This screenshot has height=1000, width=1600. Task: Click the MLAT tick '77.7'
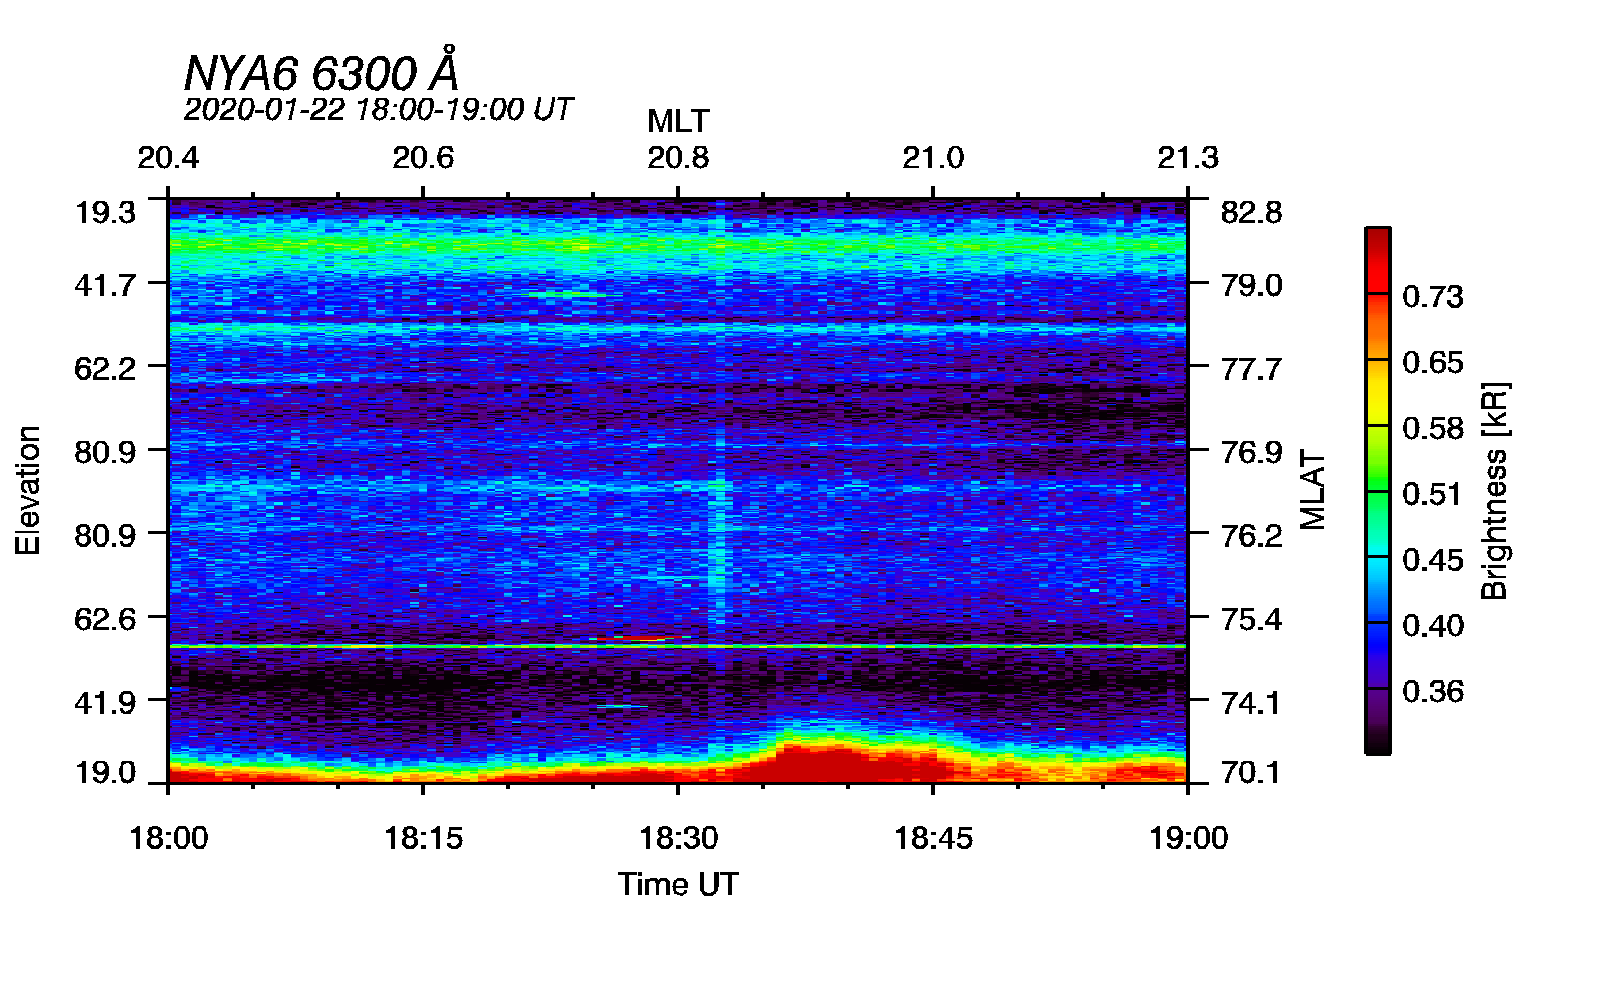[1251, 368]
